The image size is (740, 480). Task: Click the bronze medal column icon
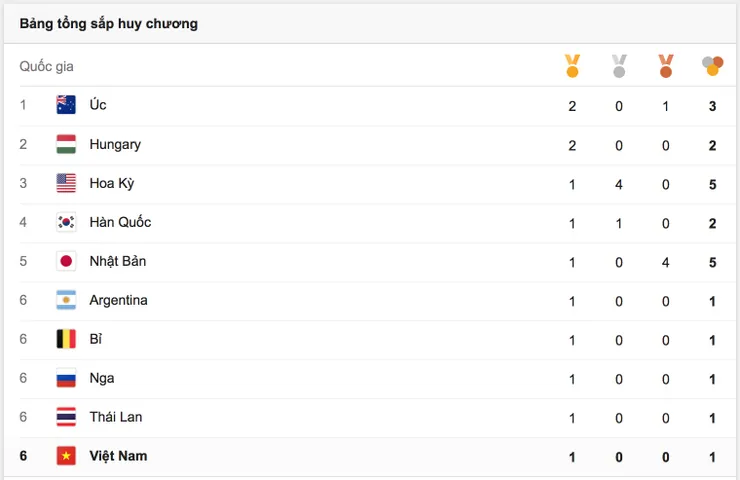coord(665,66)
